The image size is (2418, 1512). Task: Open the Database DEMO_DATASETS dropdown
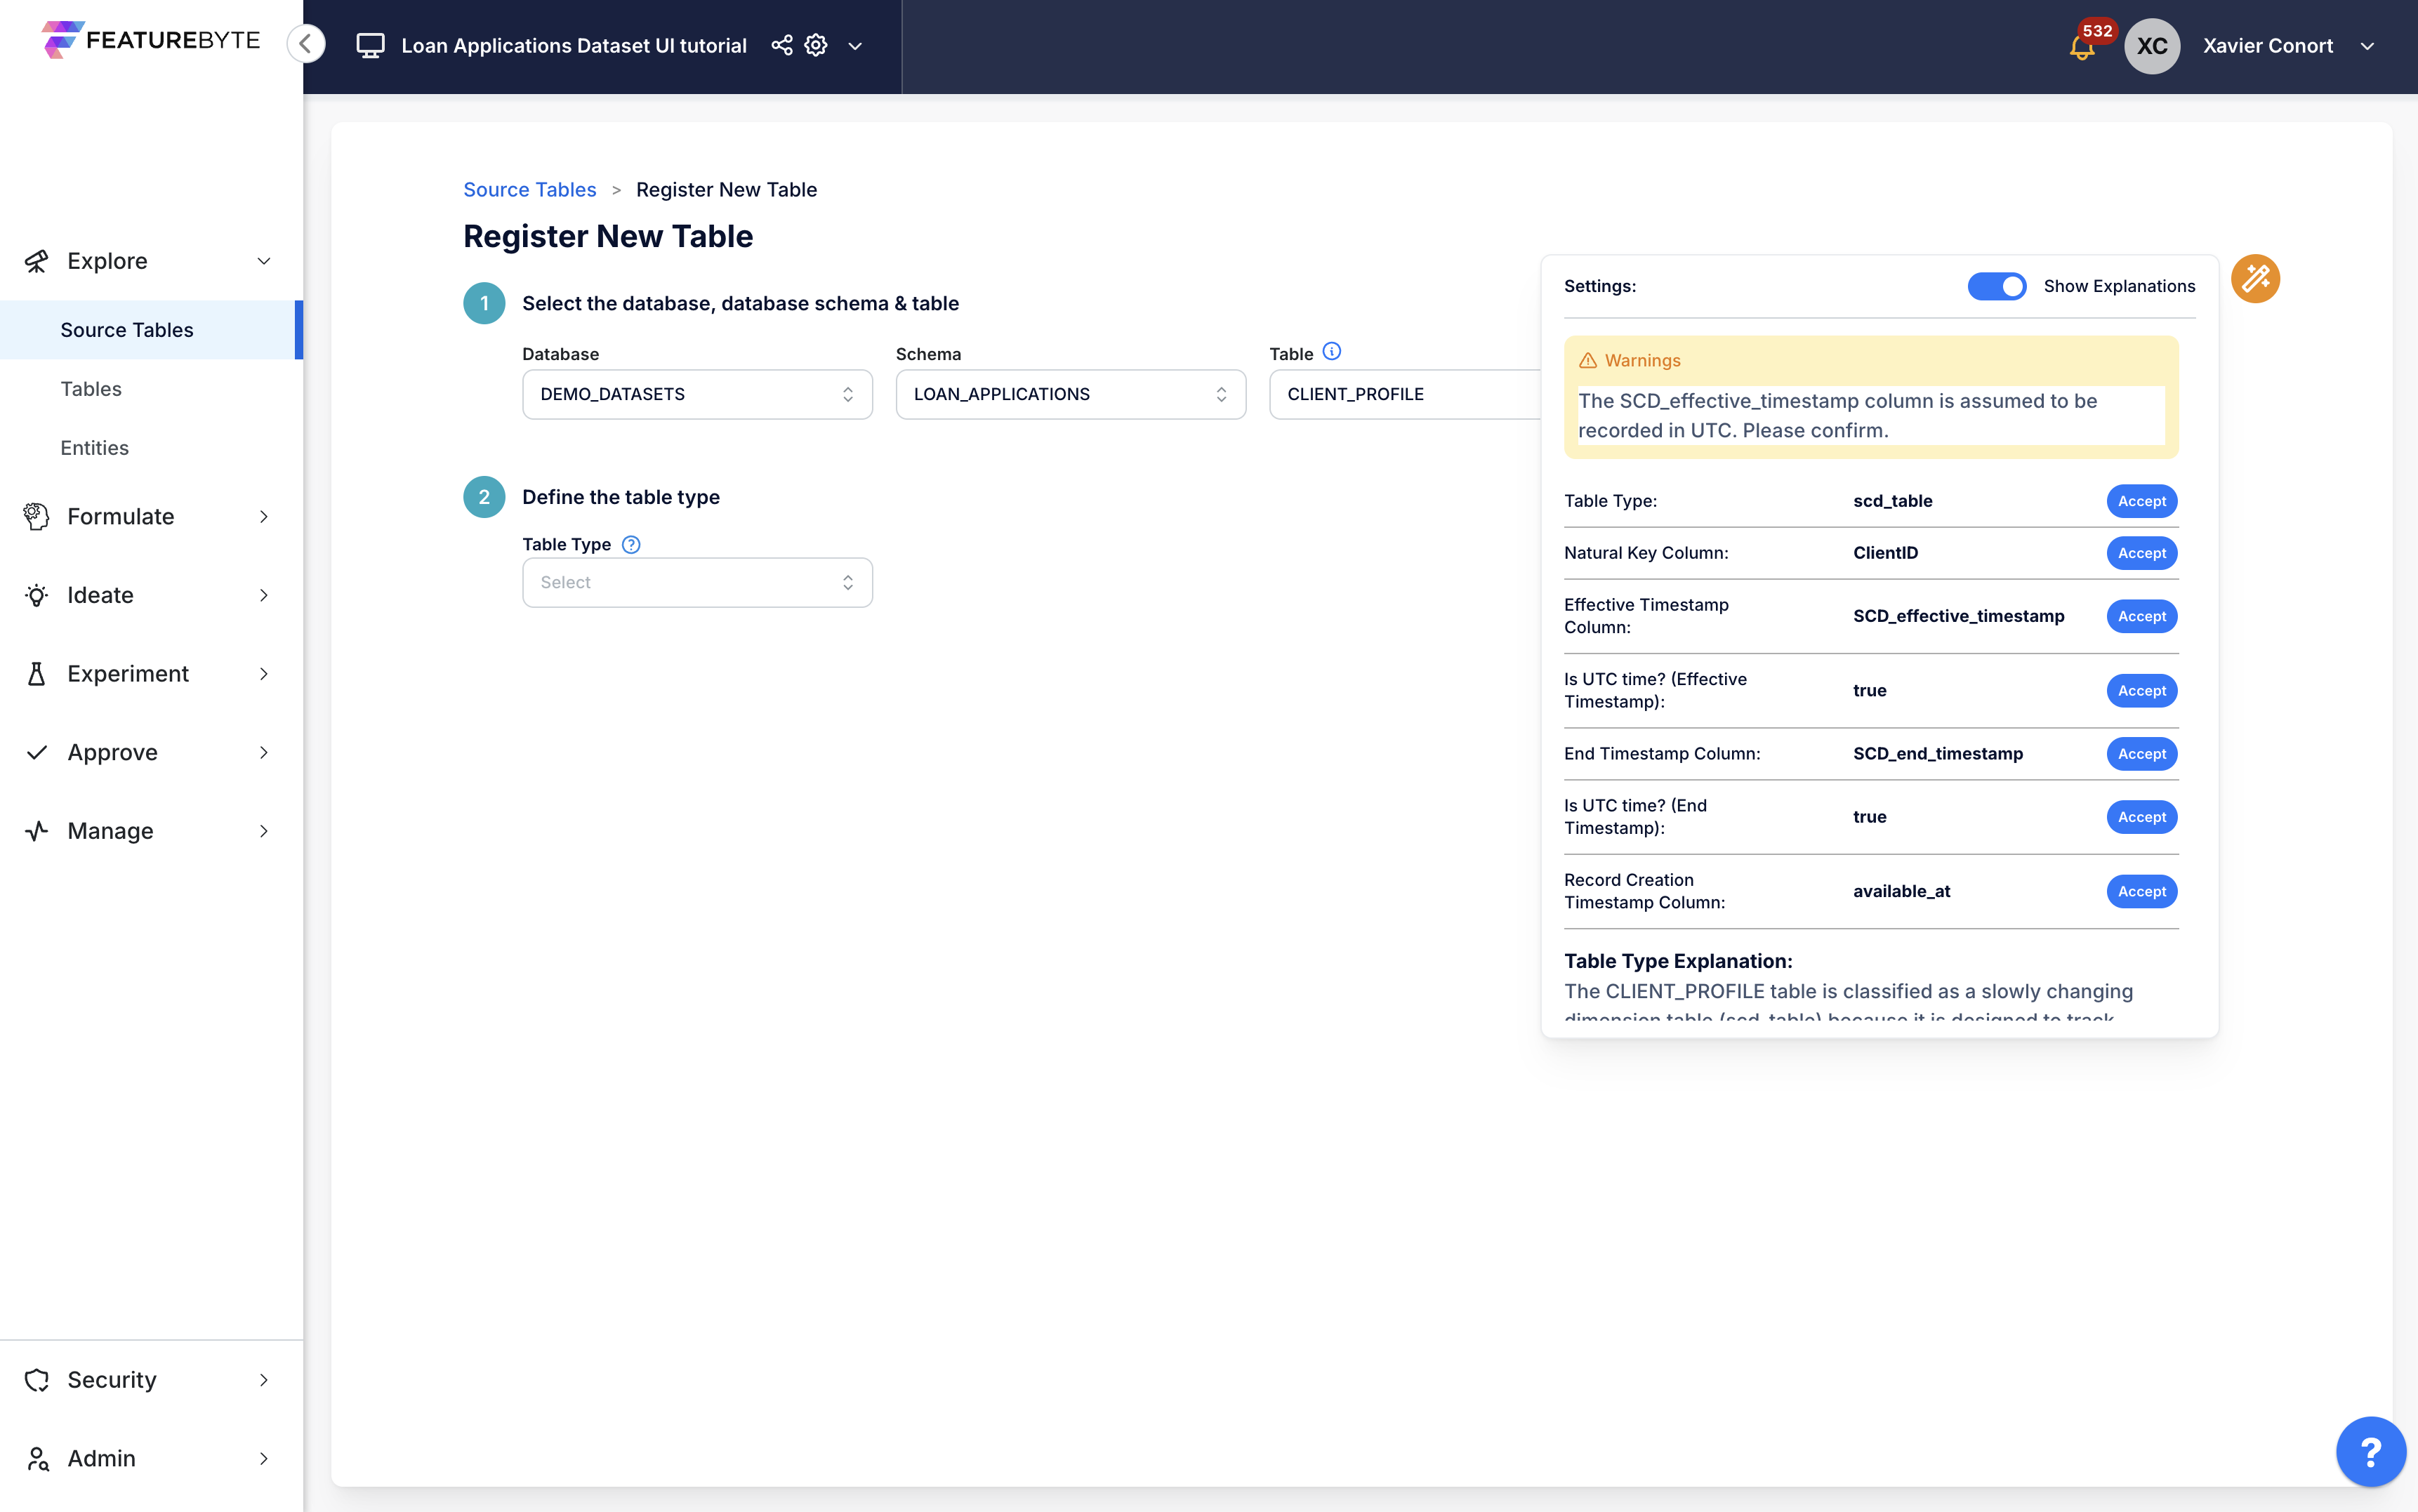tap(697, 394)
